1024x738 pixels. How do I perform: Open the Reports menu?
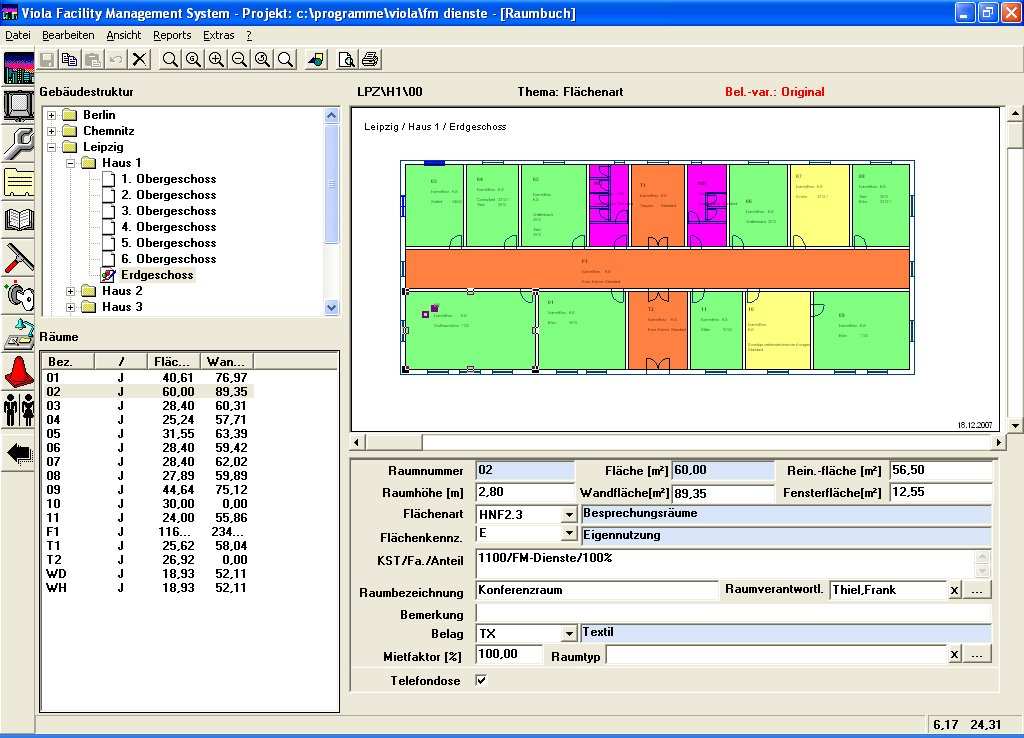[x=172, y=35]
